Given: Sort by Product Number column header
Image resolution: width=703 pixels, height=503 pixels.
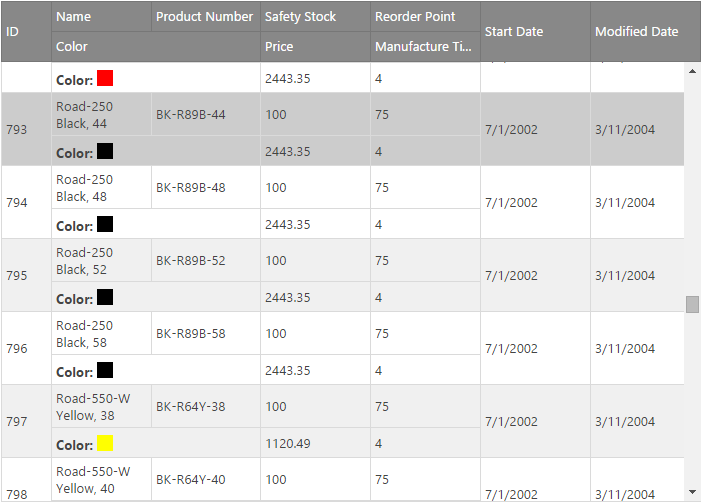Looking at the screenshot, I should 205,17.
